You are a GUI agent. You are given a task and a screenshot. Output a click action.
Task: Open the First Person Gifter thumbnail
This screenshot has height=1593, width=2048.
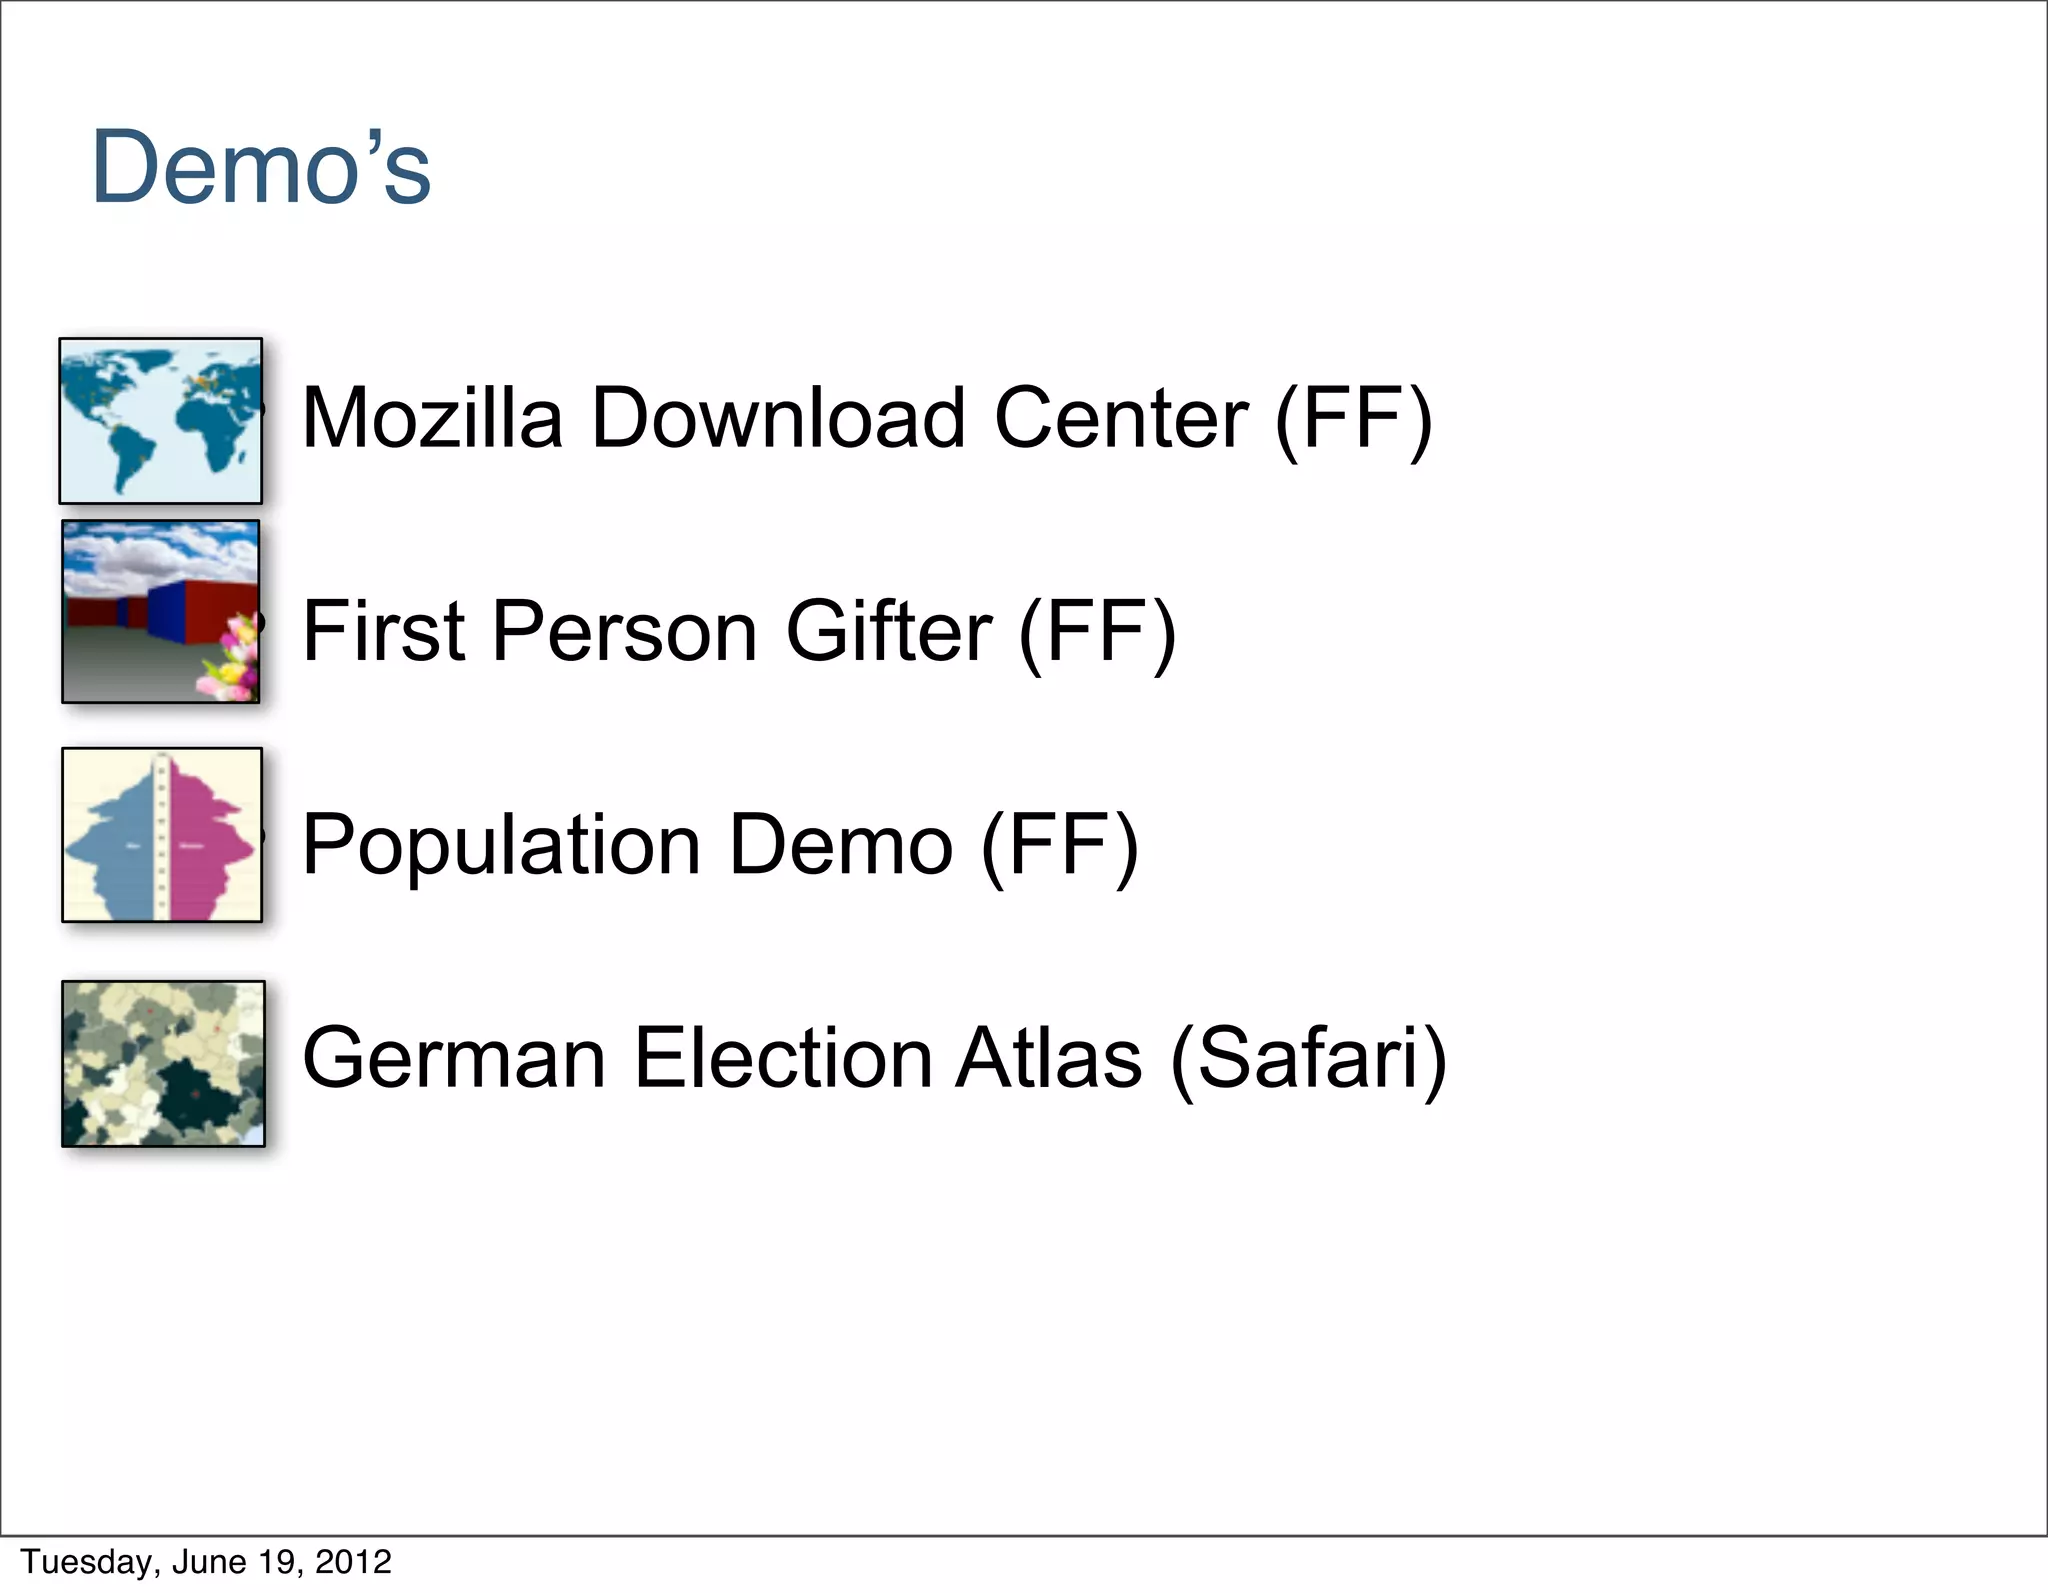coord(161,611)
